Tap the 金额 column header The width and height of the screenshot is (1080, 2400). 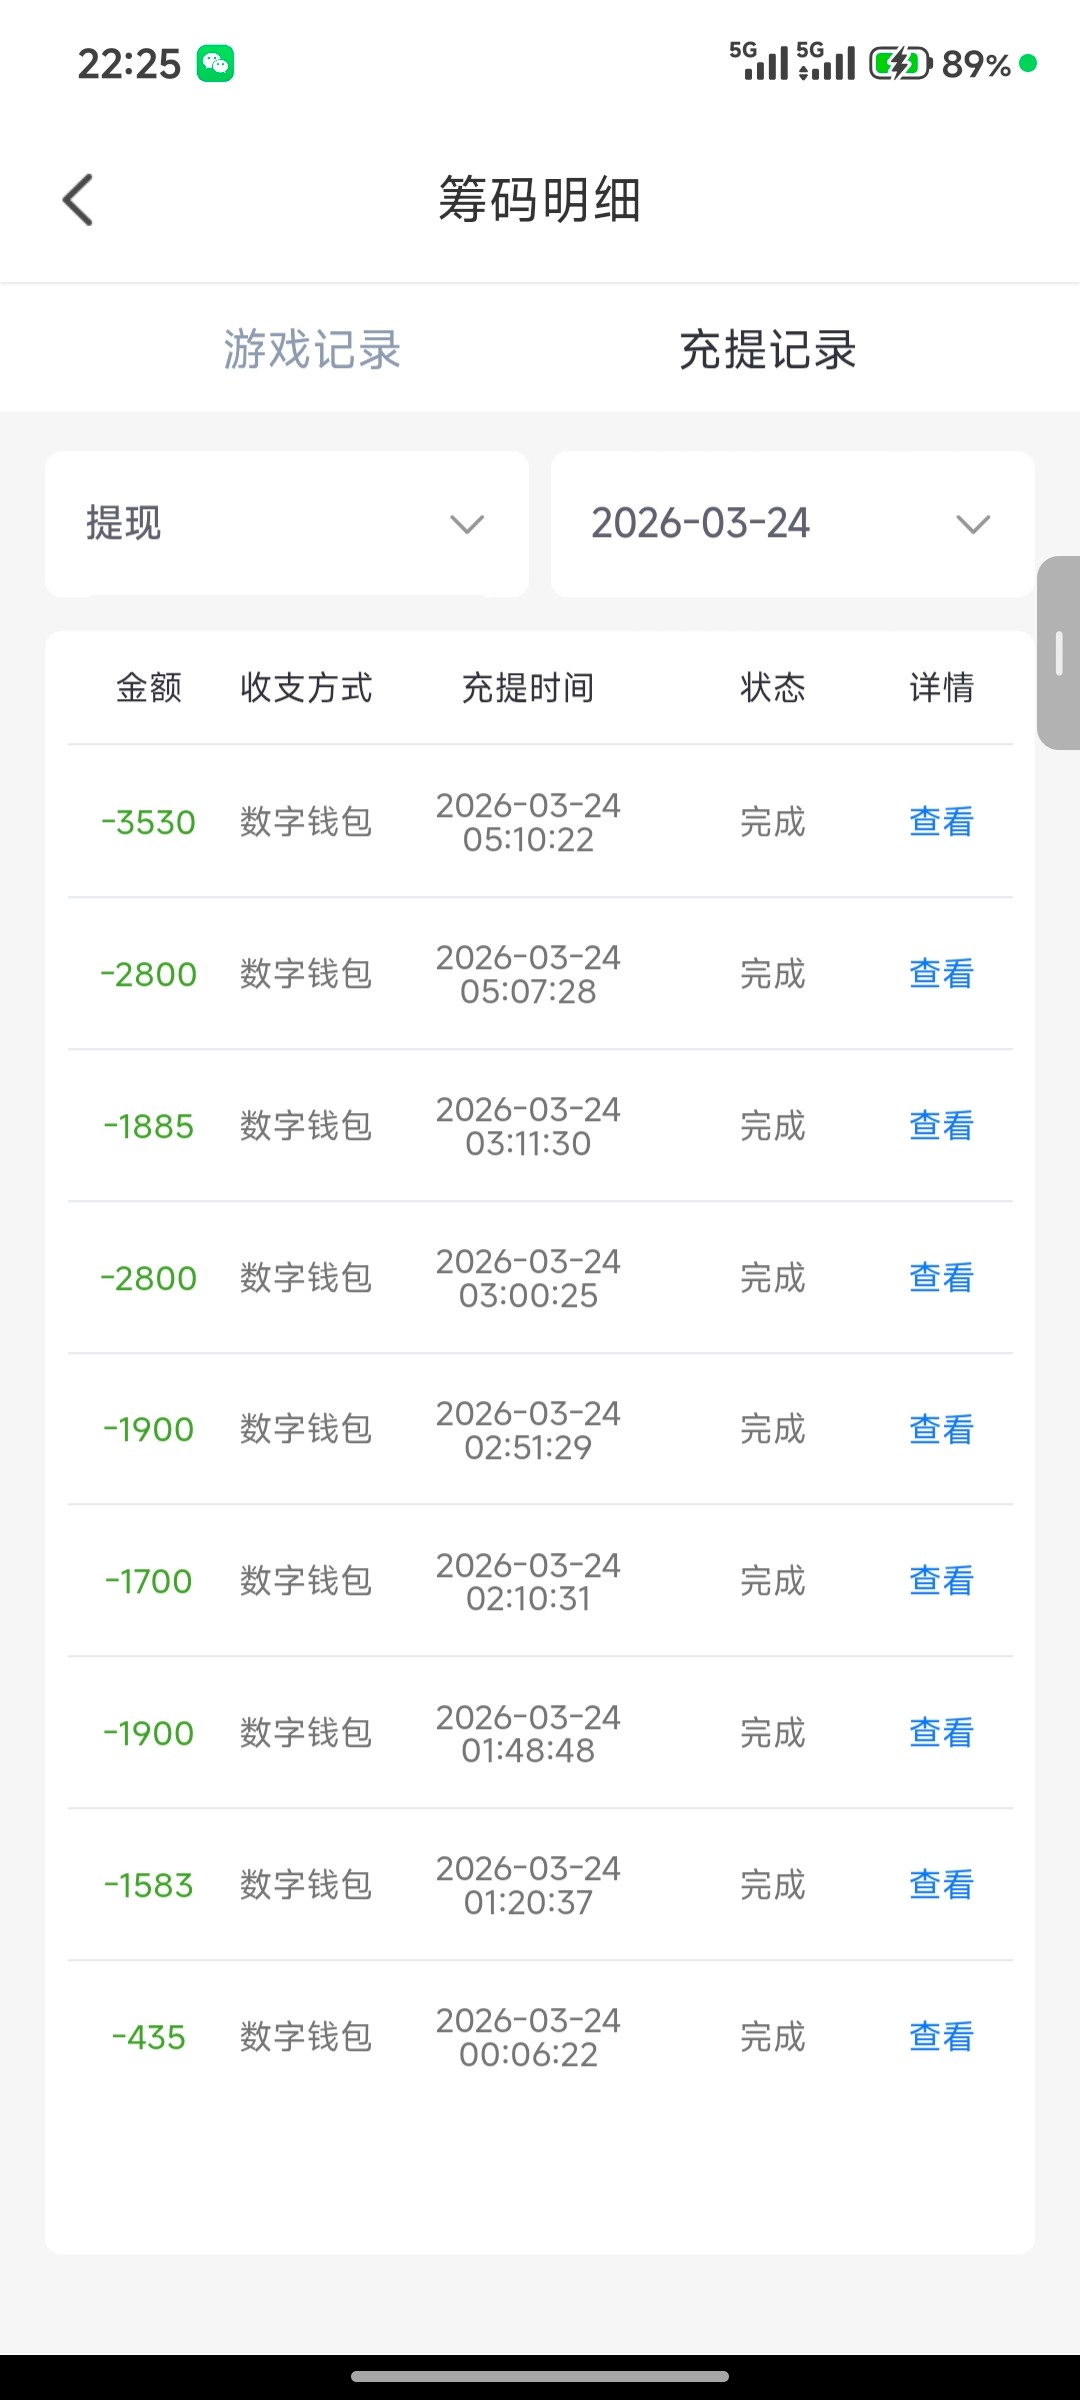[x=149, y=688]
